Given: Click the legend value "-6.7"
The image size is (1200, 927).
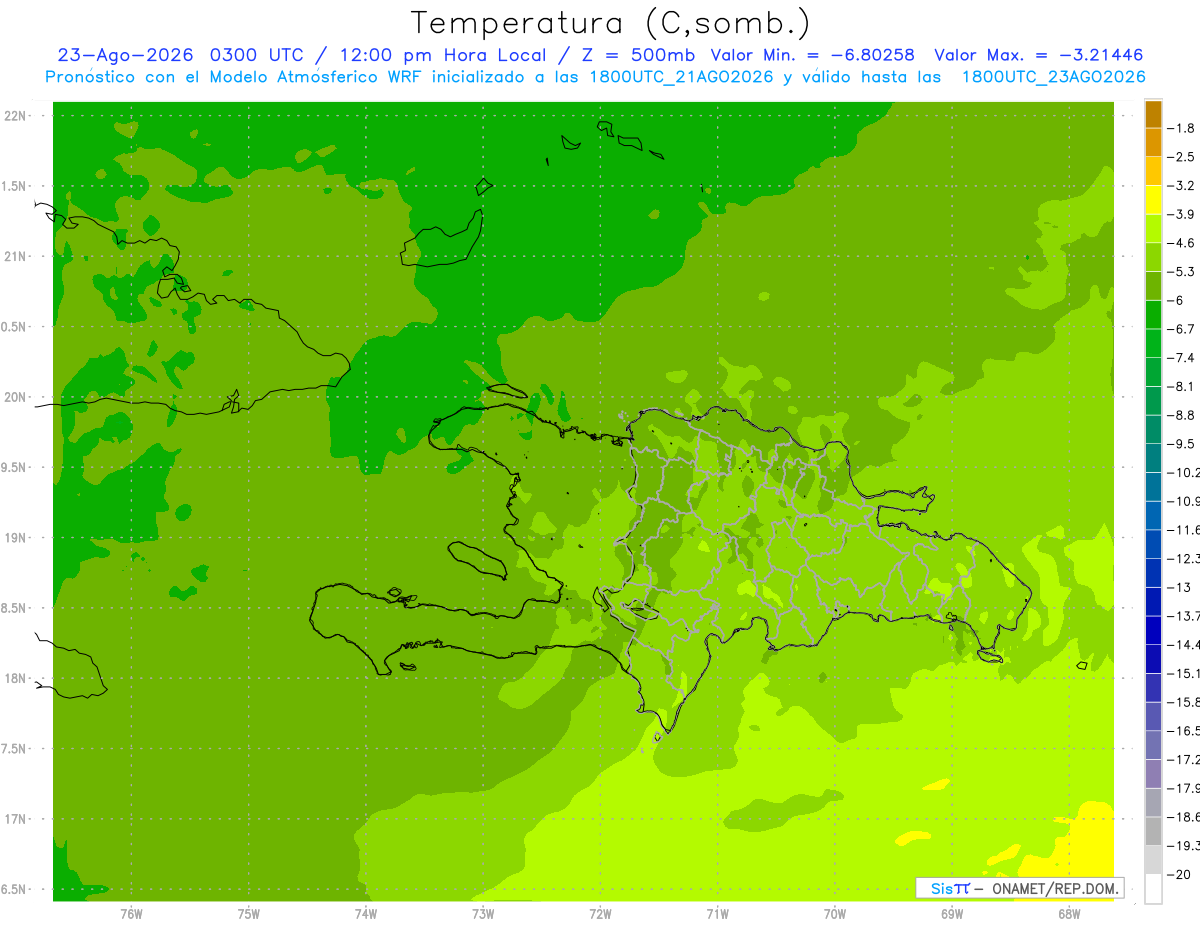Looking at the screenshot, I should tap(1181, 329).
